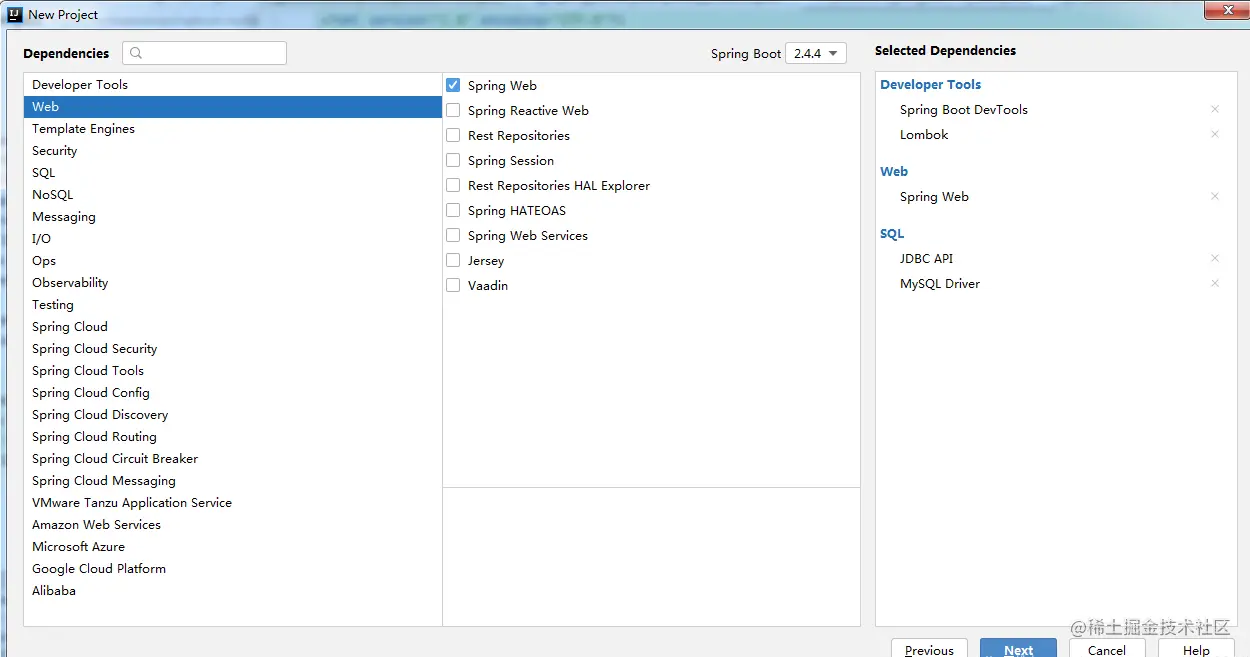Remove Spring Web from selected dependencies
The width and height of the screenshot is (1250, 657).
(1215, 196)
